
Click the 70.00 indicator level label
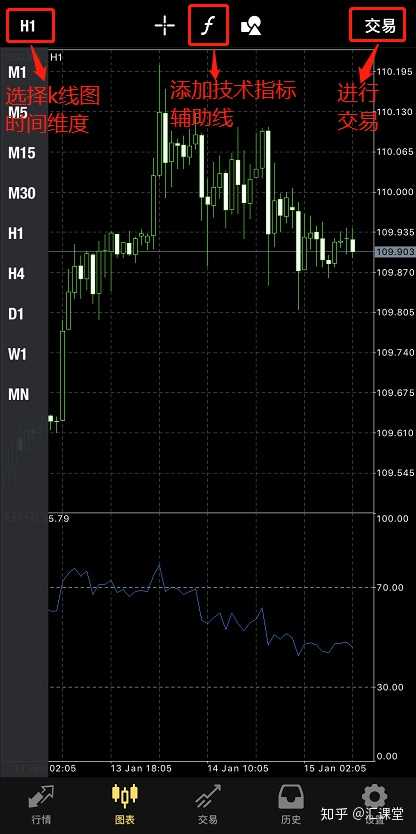coord(391,587)
